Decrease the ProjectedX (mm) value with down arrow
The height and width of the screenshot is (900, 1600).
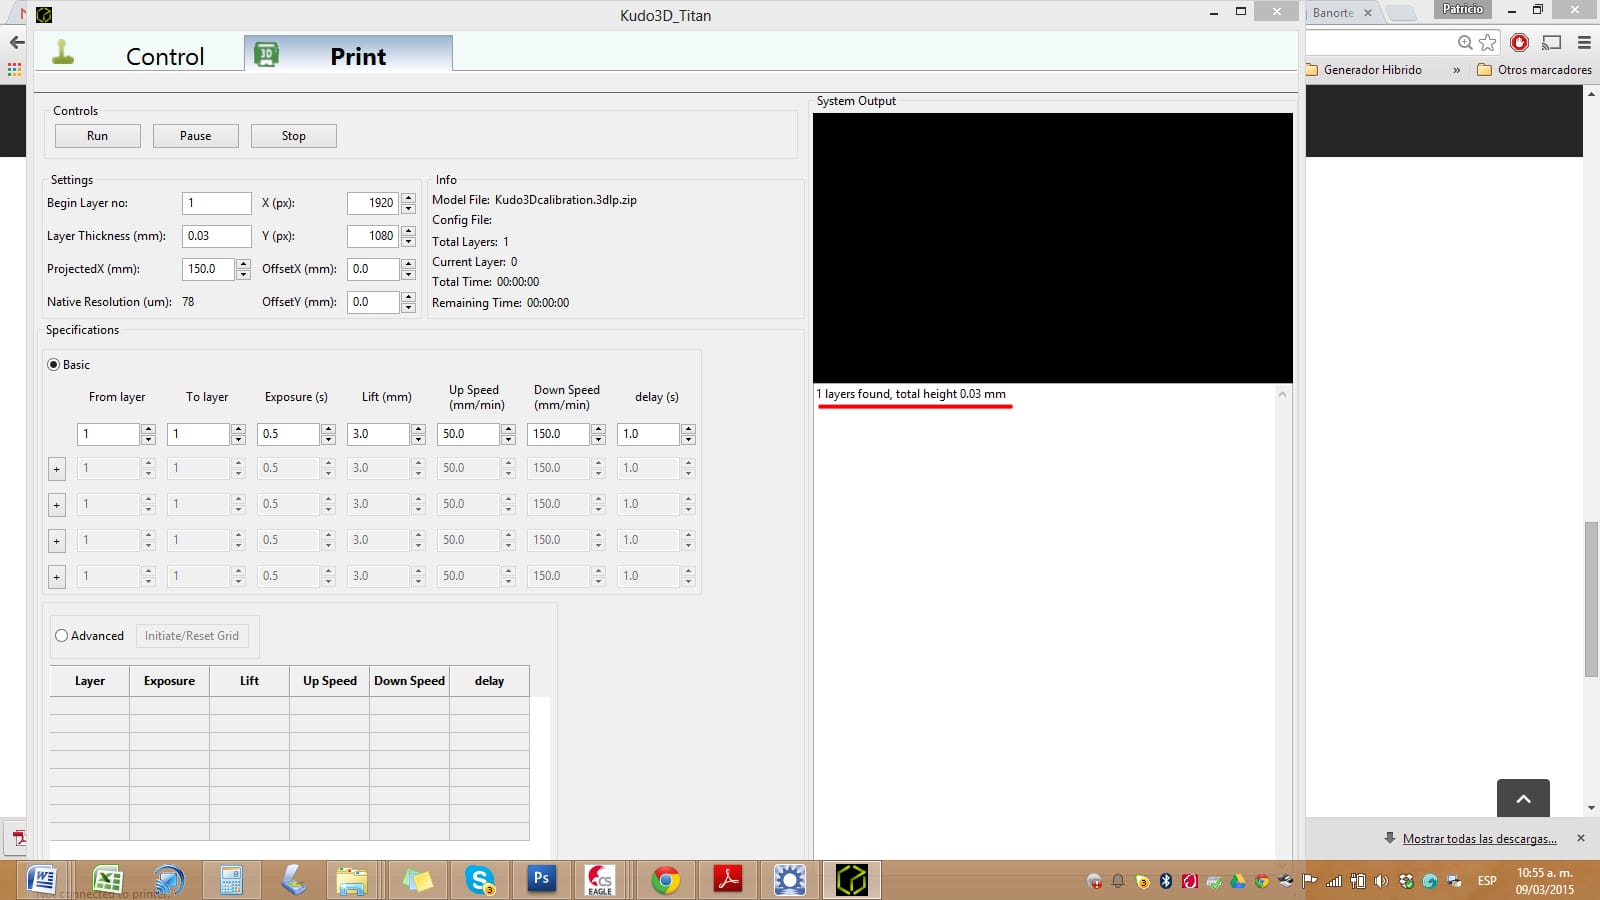(x=243, y=274)
